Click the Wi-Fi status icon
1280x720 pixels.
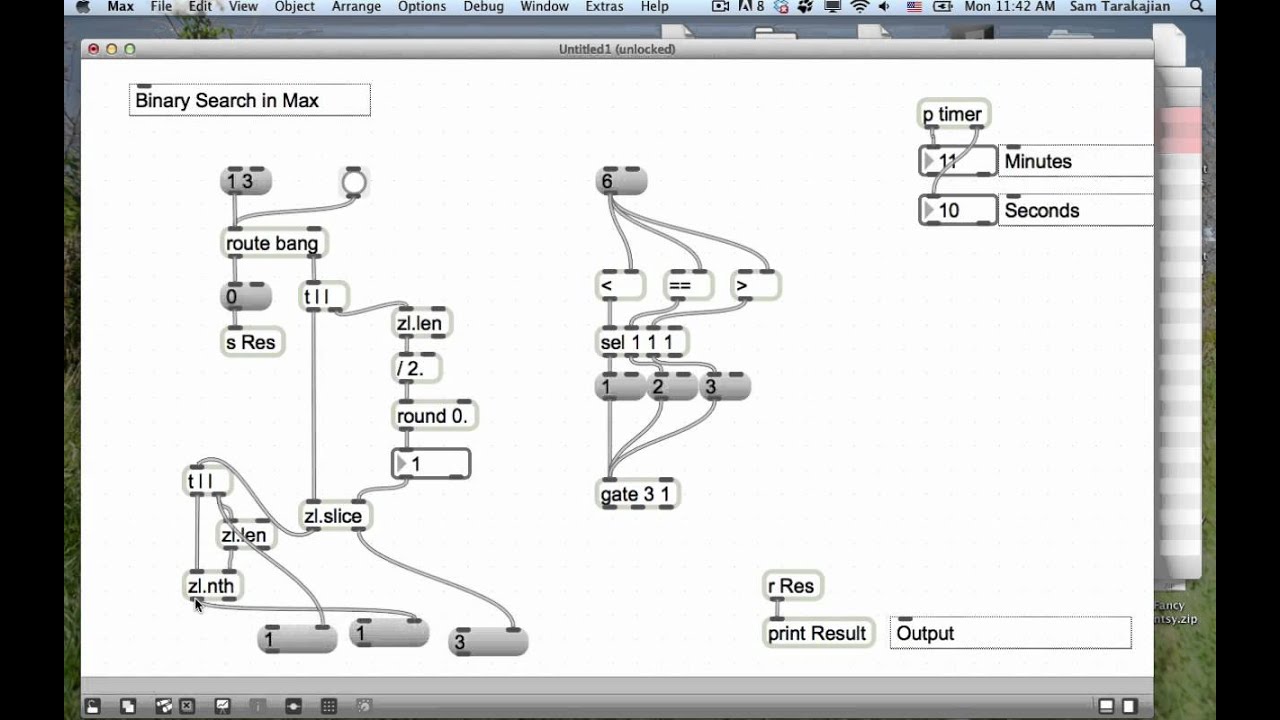pyautogui.click(x=860, y=7)
